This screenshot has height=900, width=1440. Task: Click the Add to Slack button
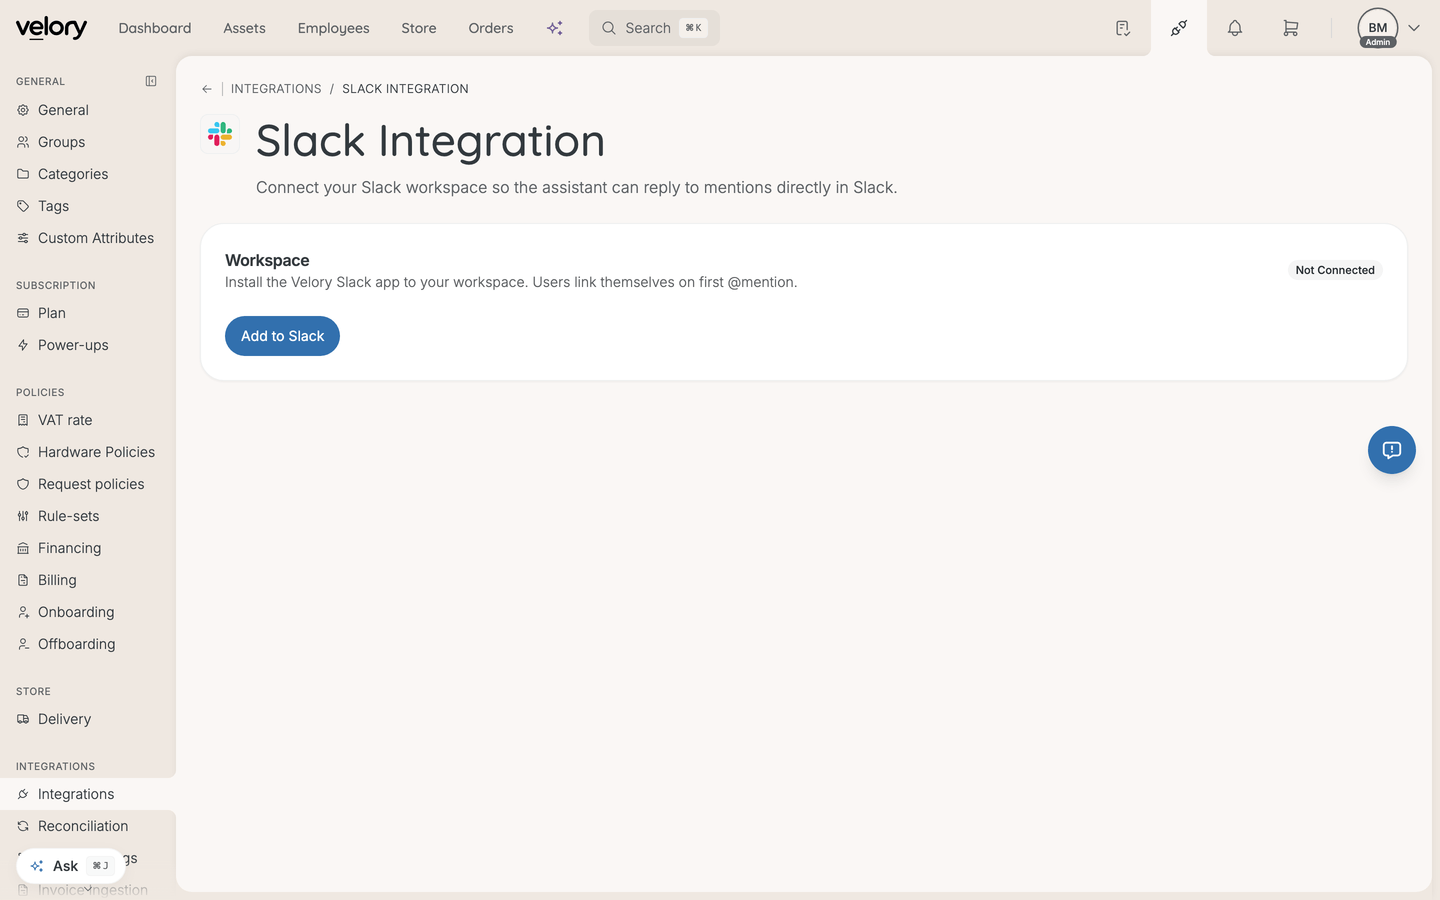(x=282, y=336)
